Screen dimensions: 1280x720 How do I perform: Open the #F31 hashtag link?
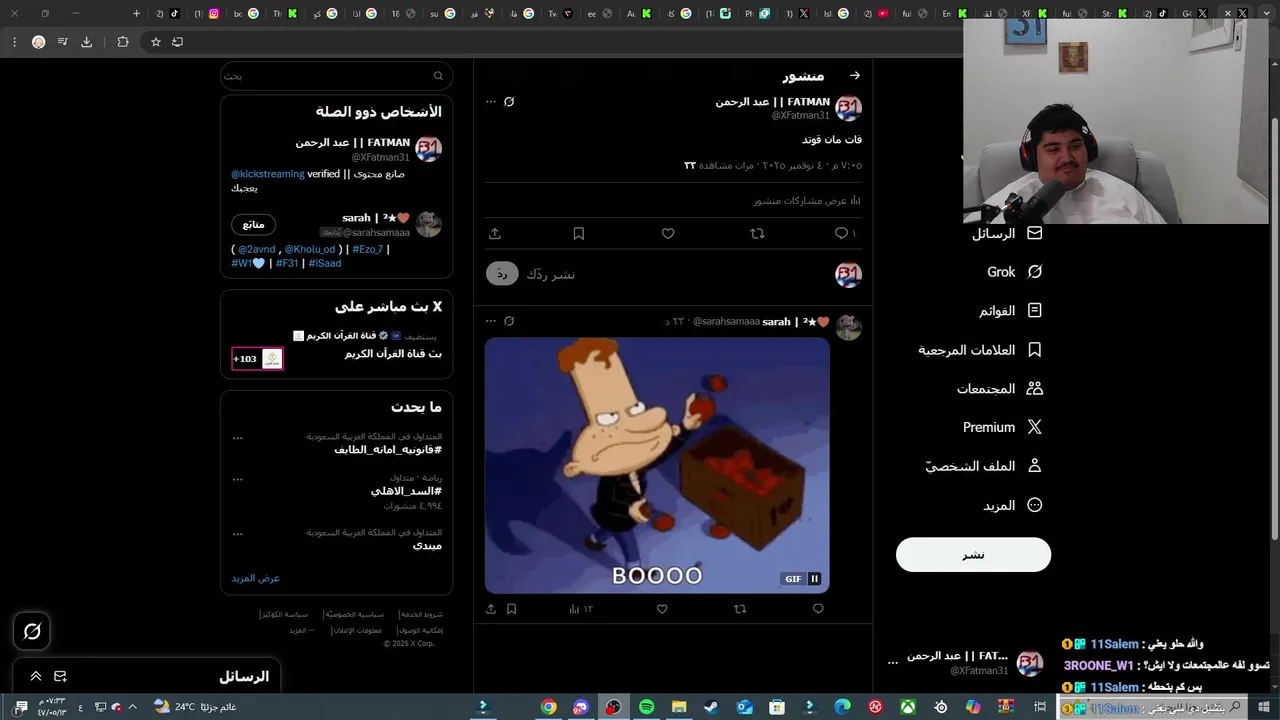pos(287,264)
